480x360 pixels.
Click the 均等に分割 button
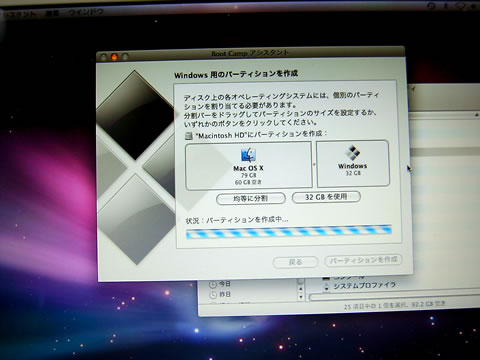click(x=251, y=199)
